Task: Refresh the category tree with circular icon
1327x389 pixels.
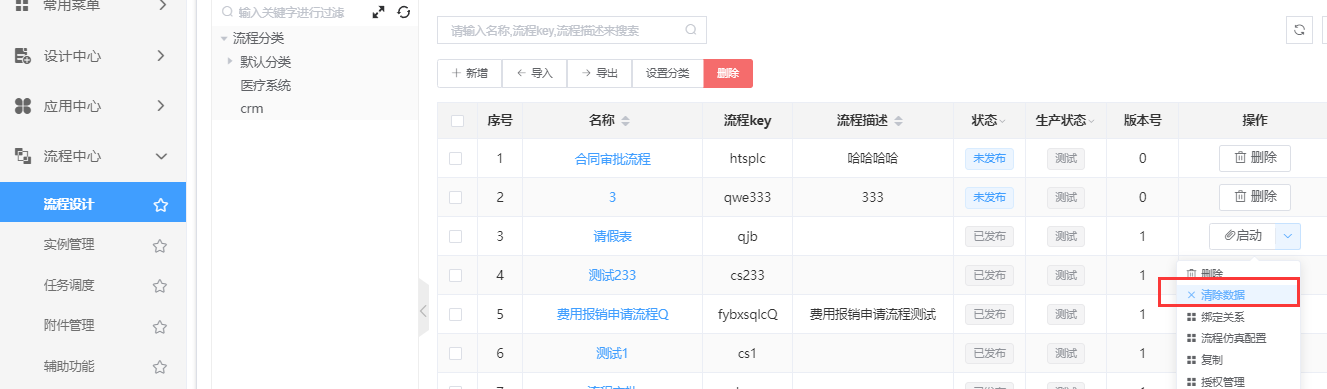Action: tap(403, 13)
